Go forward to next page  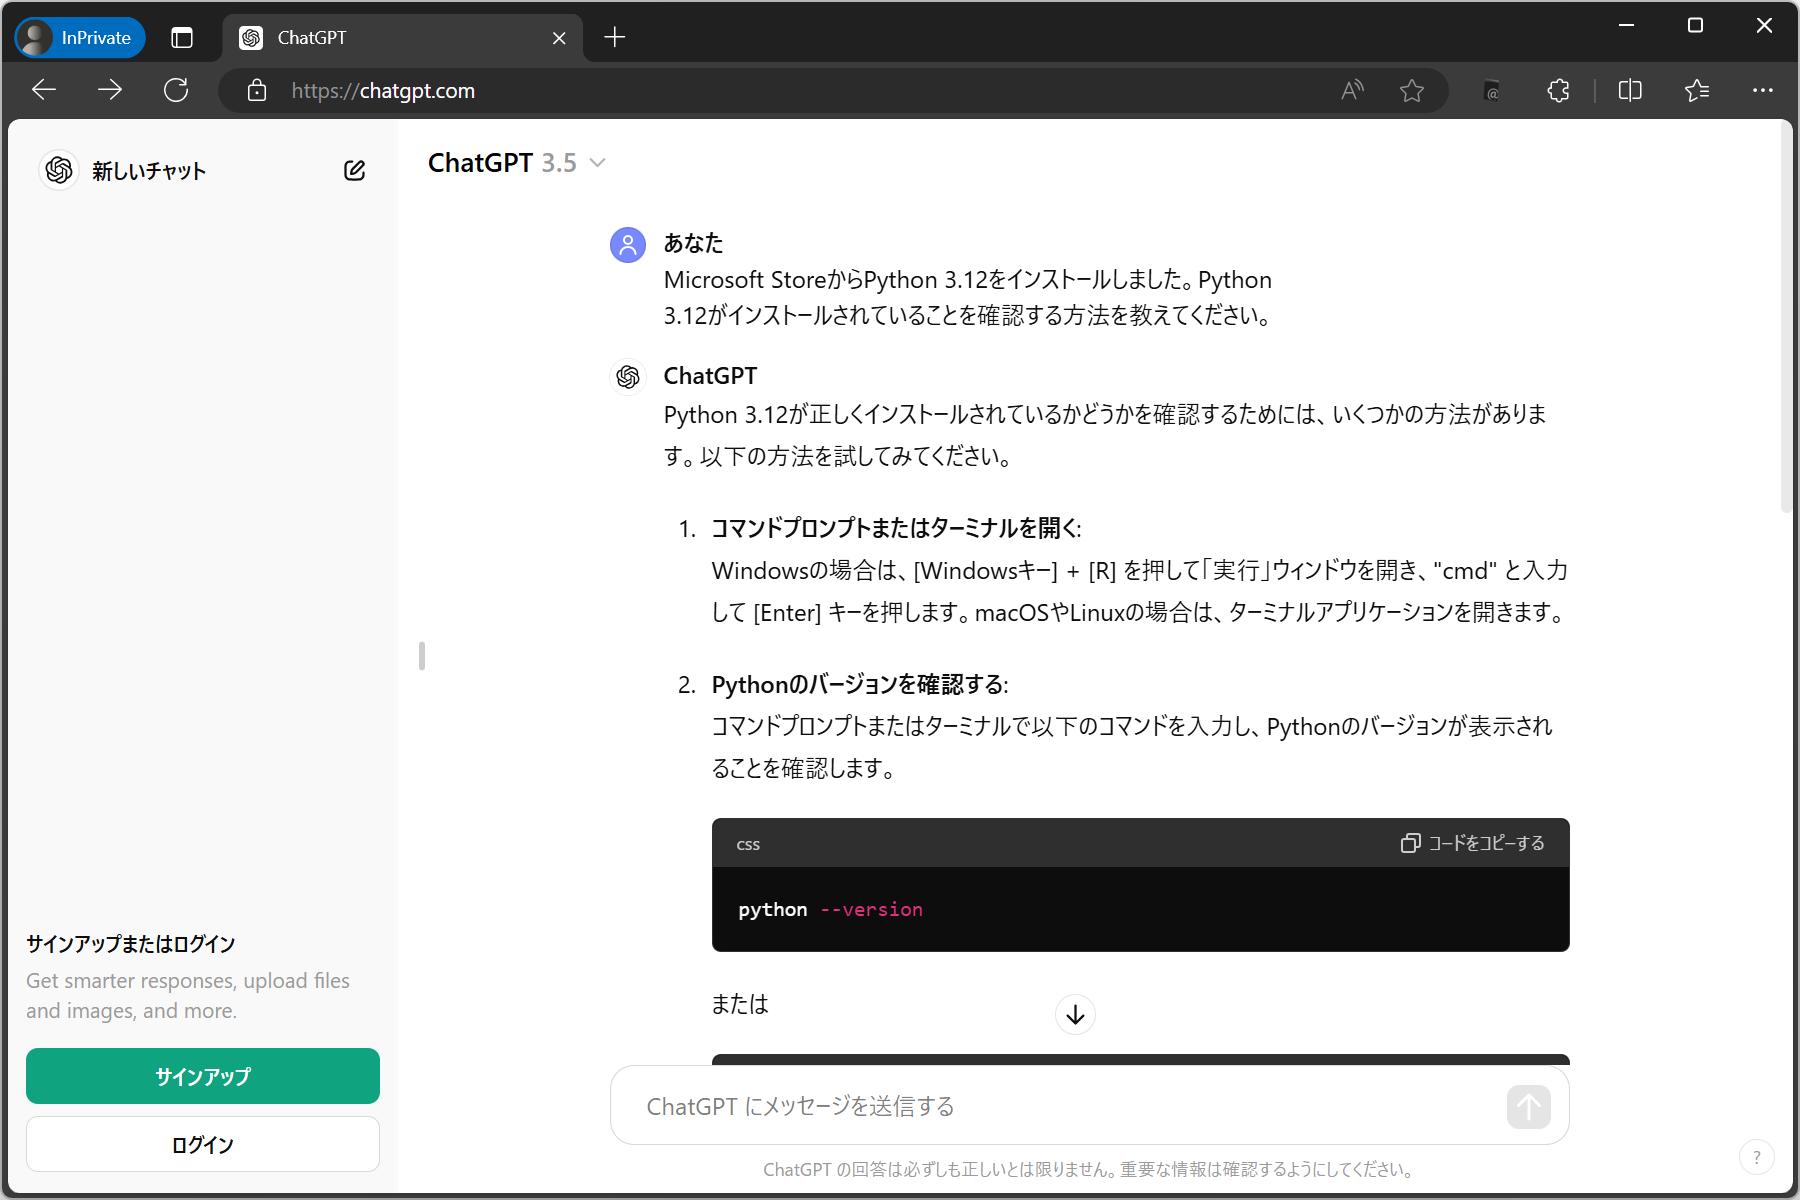(x=110, y=90)
